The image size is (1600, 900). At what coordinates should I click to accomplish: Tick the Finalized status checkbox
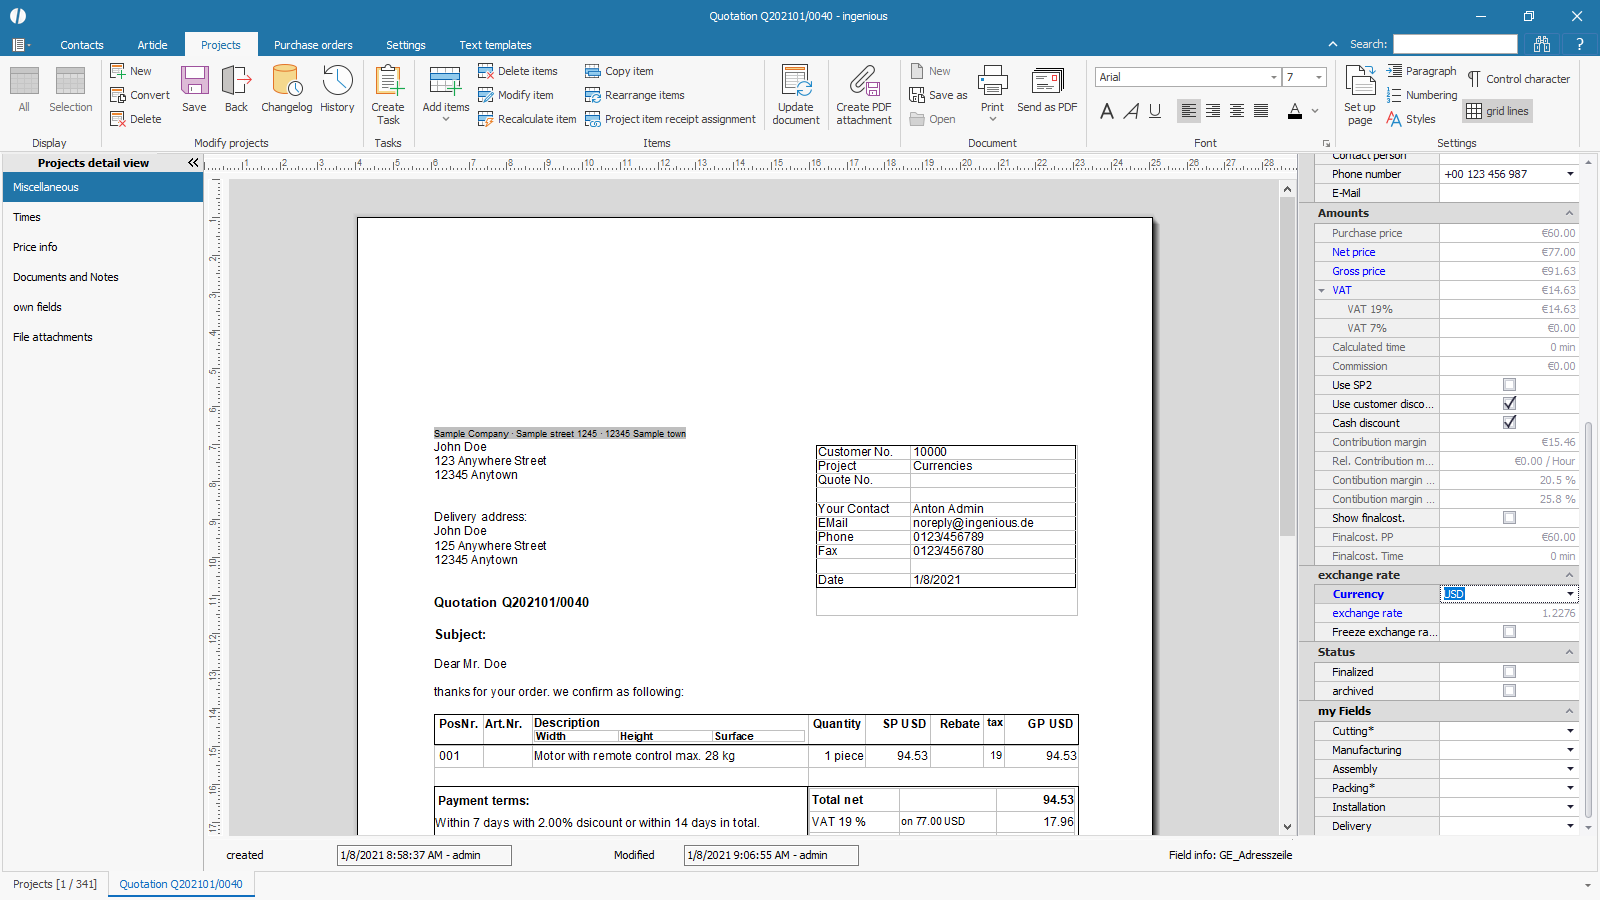[1509, 672]
